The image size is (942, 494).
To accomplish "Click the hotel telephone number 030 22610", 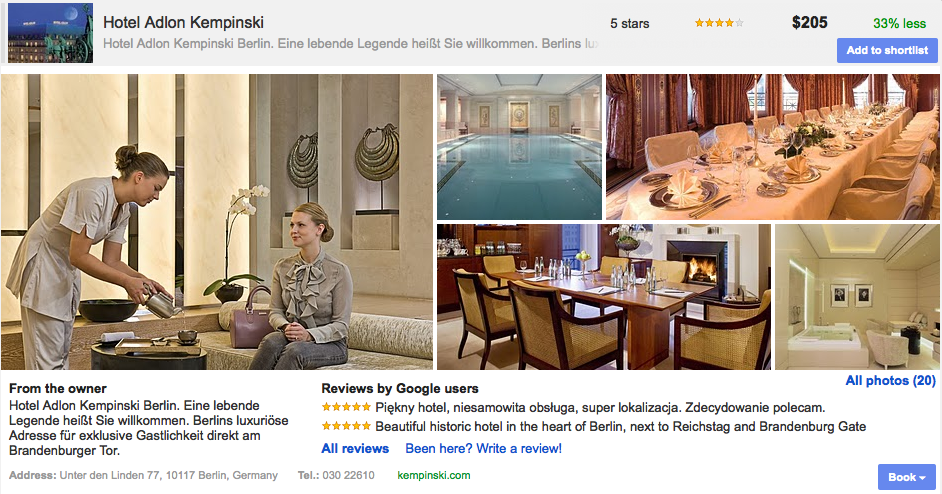I will (x=348, y=475).
